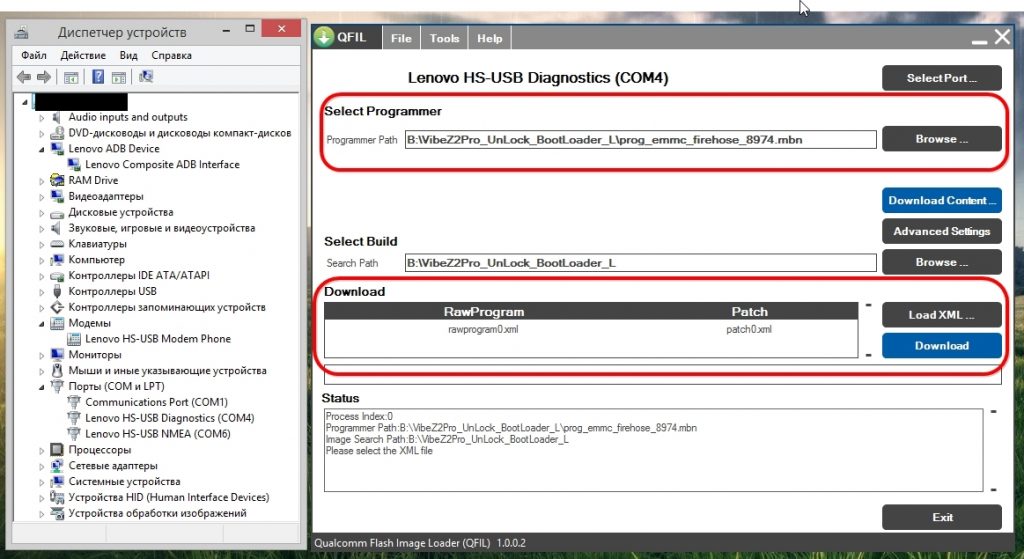This screenshot has height=559, width=1024.
Task: Select the Устройства HID category icon
Action: click(57, 498)
